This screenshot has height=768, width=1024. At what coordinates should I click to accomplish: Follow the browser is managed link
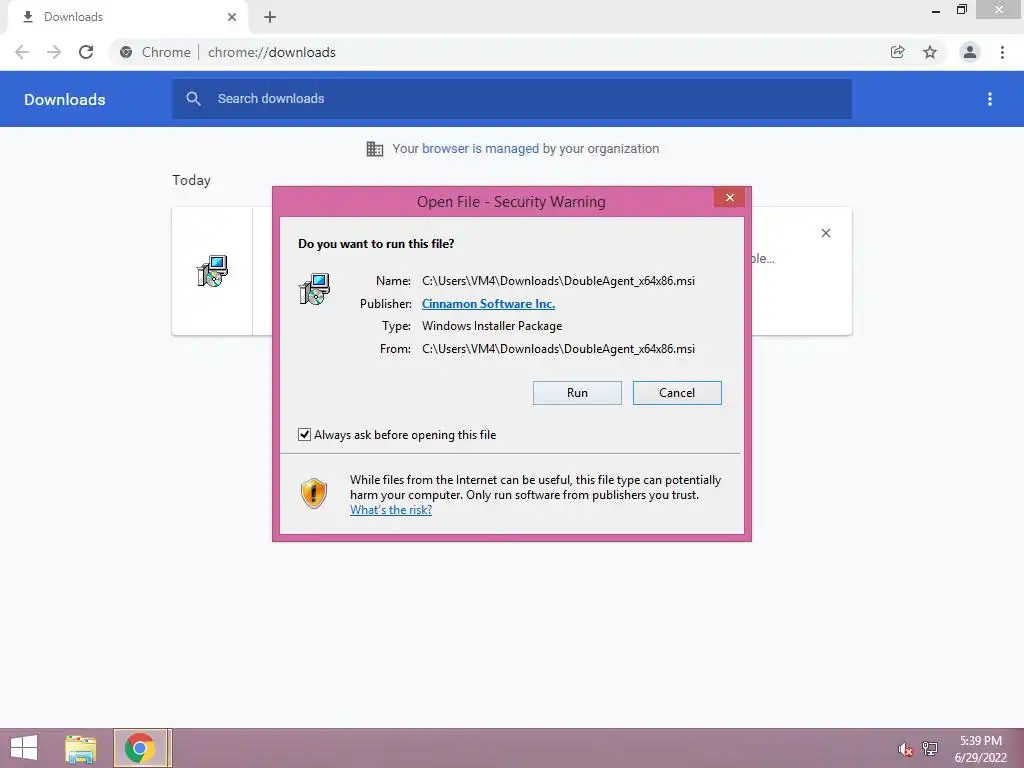pyautogui.click(x=480, y=149)
